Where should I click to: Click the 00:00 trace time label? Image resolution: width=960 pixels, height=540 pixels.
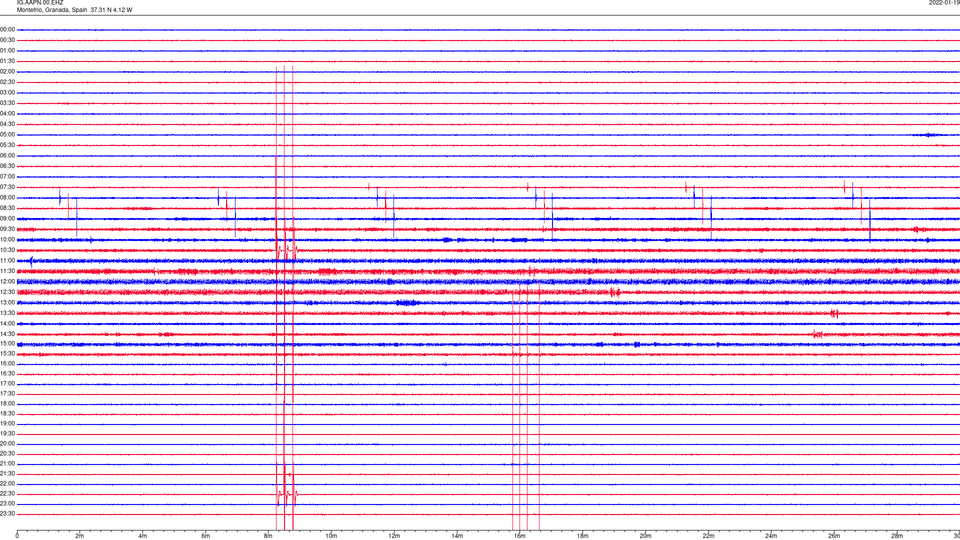click(8, 29)
